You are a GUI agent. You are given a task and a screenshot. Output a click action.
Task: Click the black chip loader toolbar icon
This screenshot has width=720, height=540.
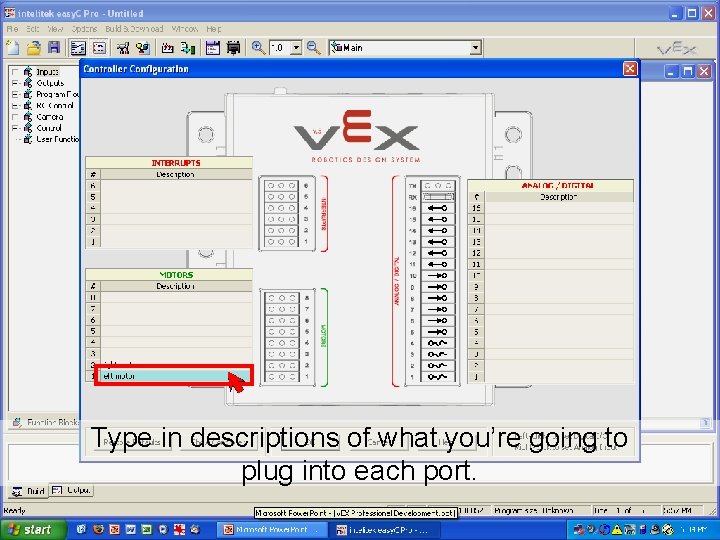click(x=234, y=48)
